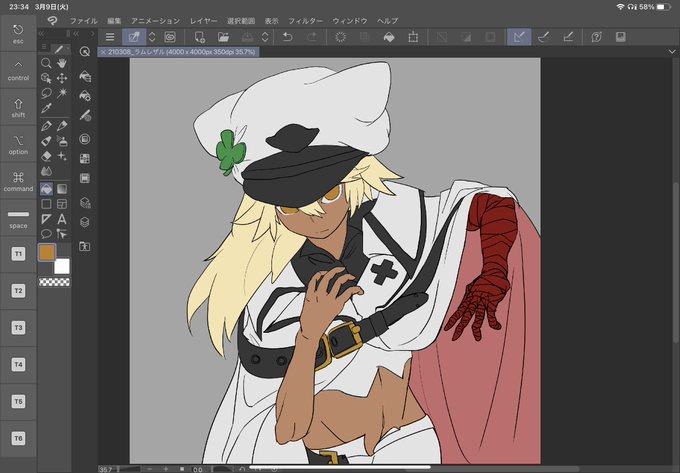Select the Lasso selection tool
680x473 pixels.
click(46, 93)
